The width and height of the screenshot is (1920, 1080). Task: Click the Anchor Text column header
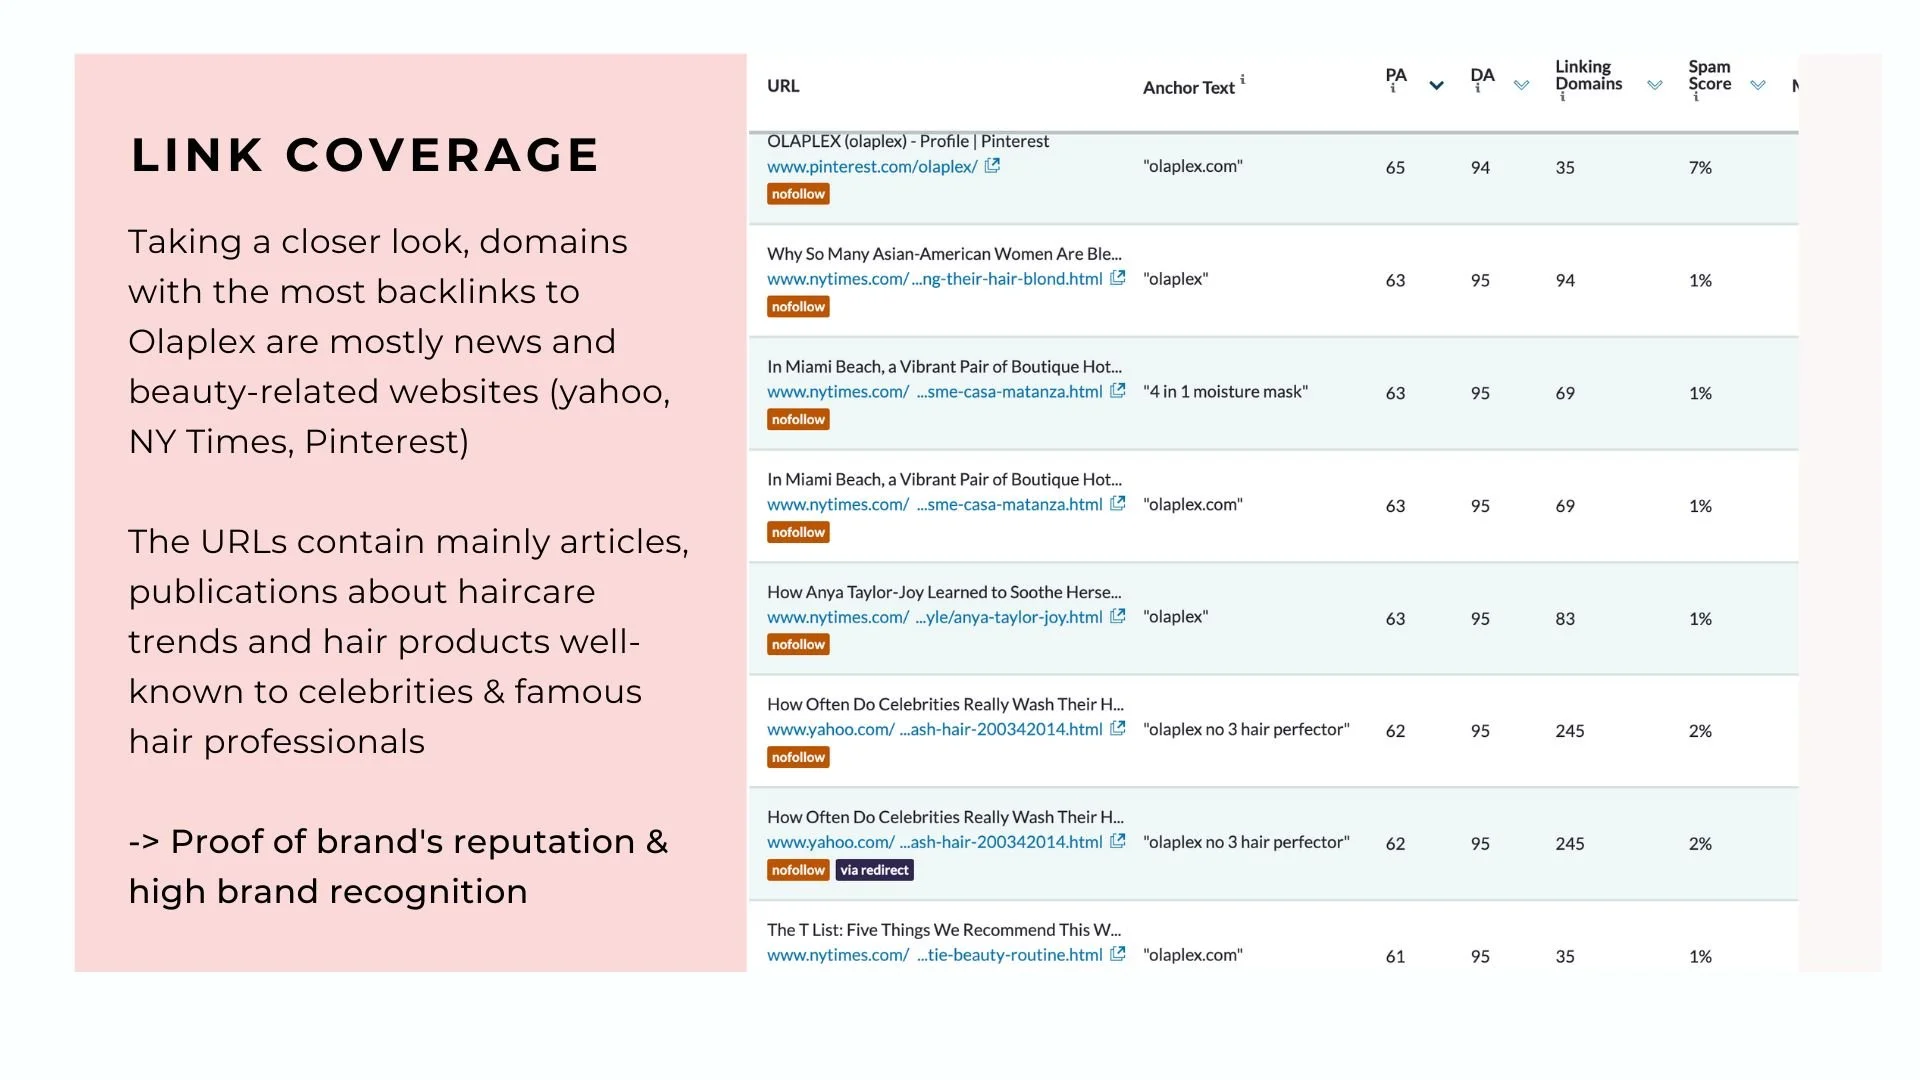tap(1189, 88)
